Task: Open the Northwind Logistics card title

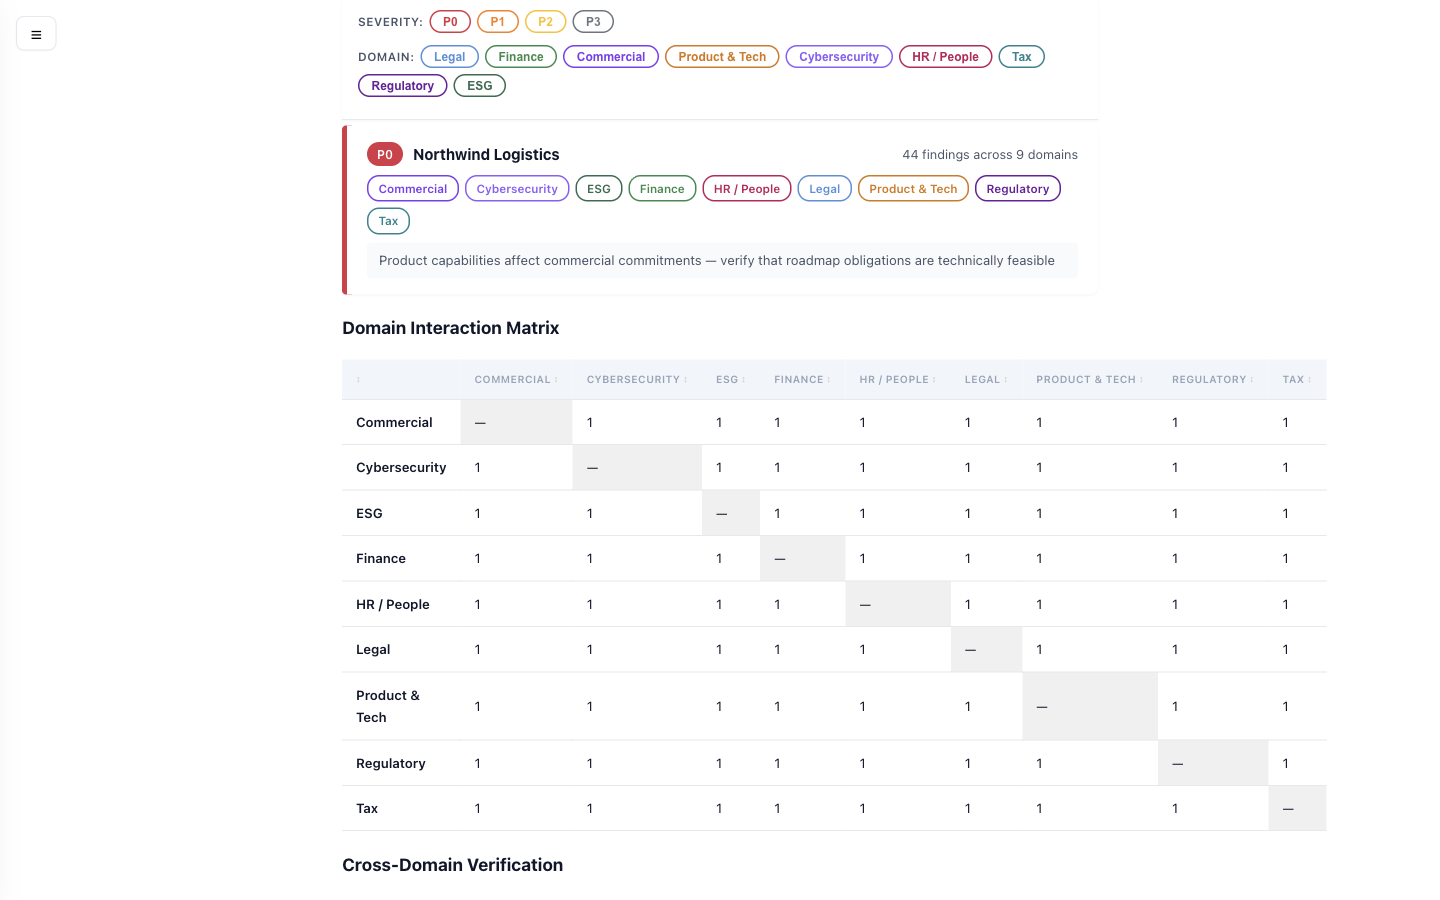Action: click(486, 155)
